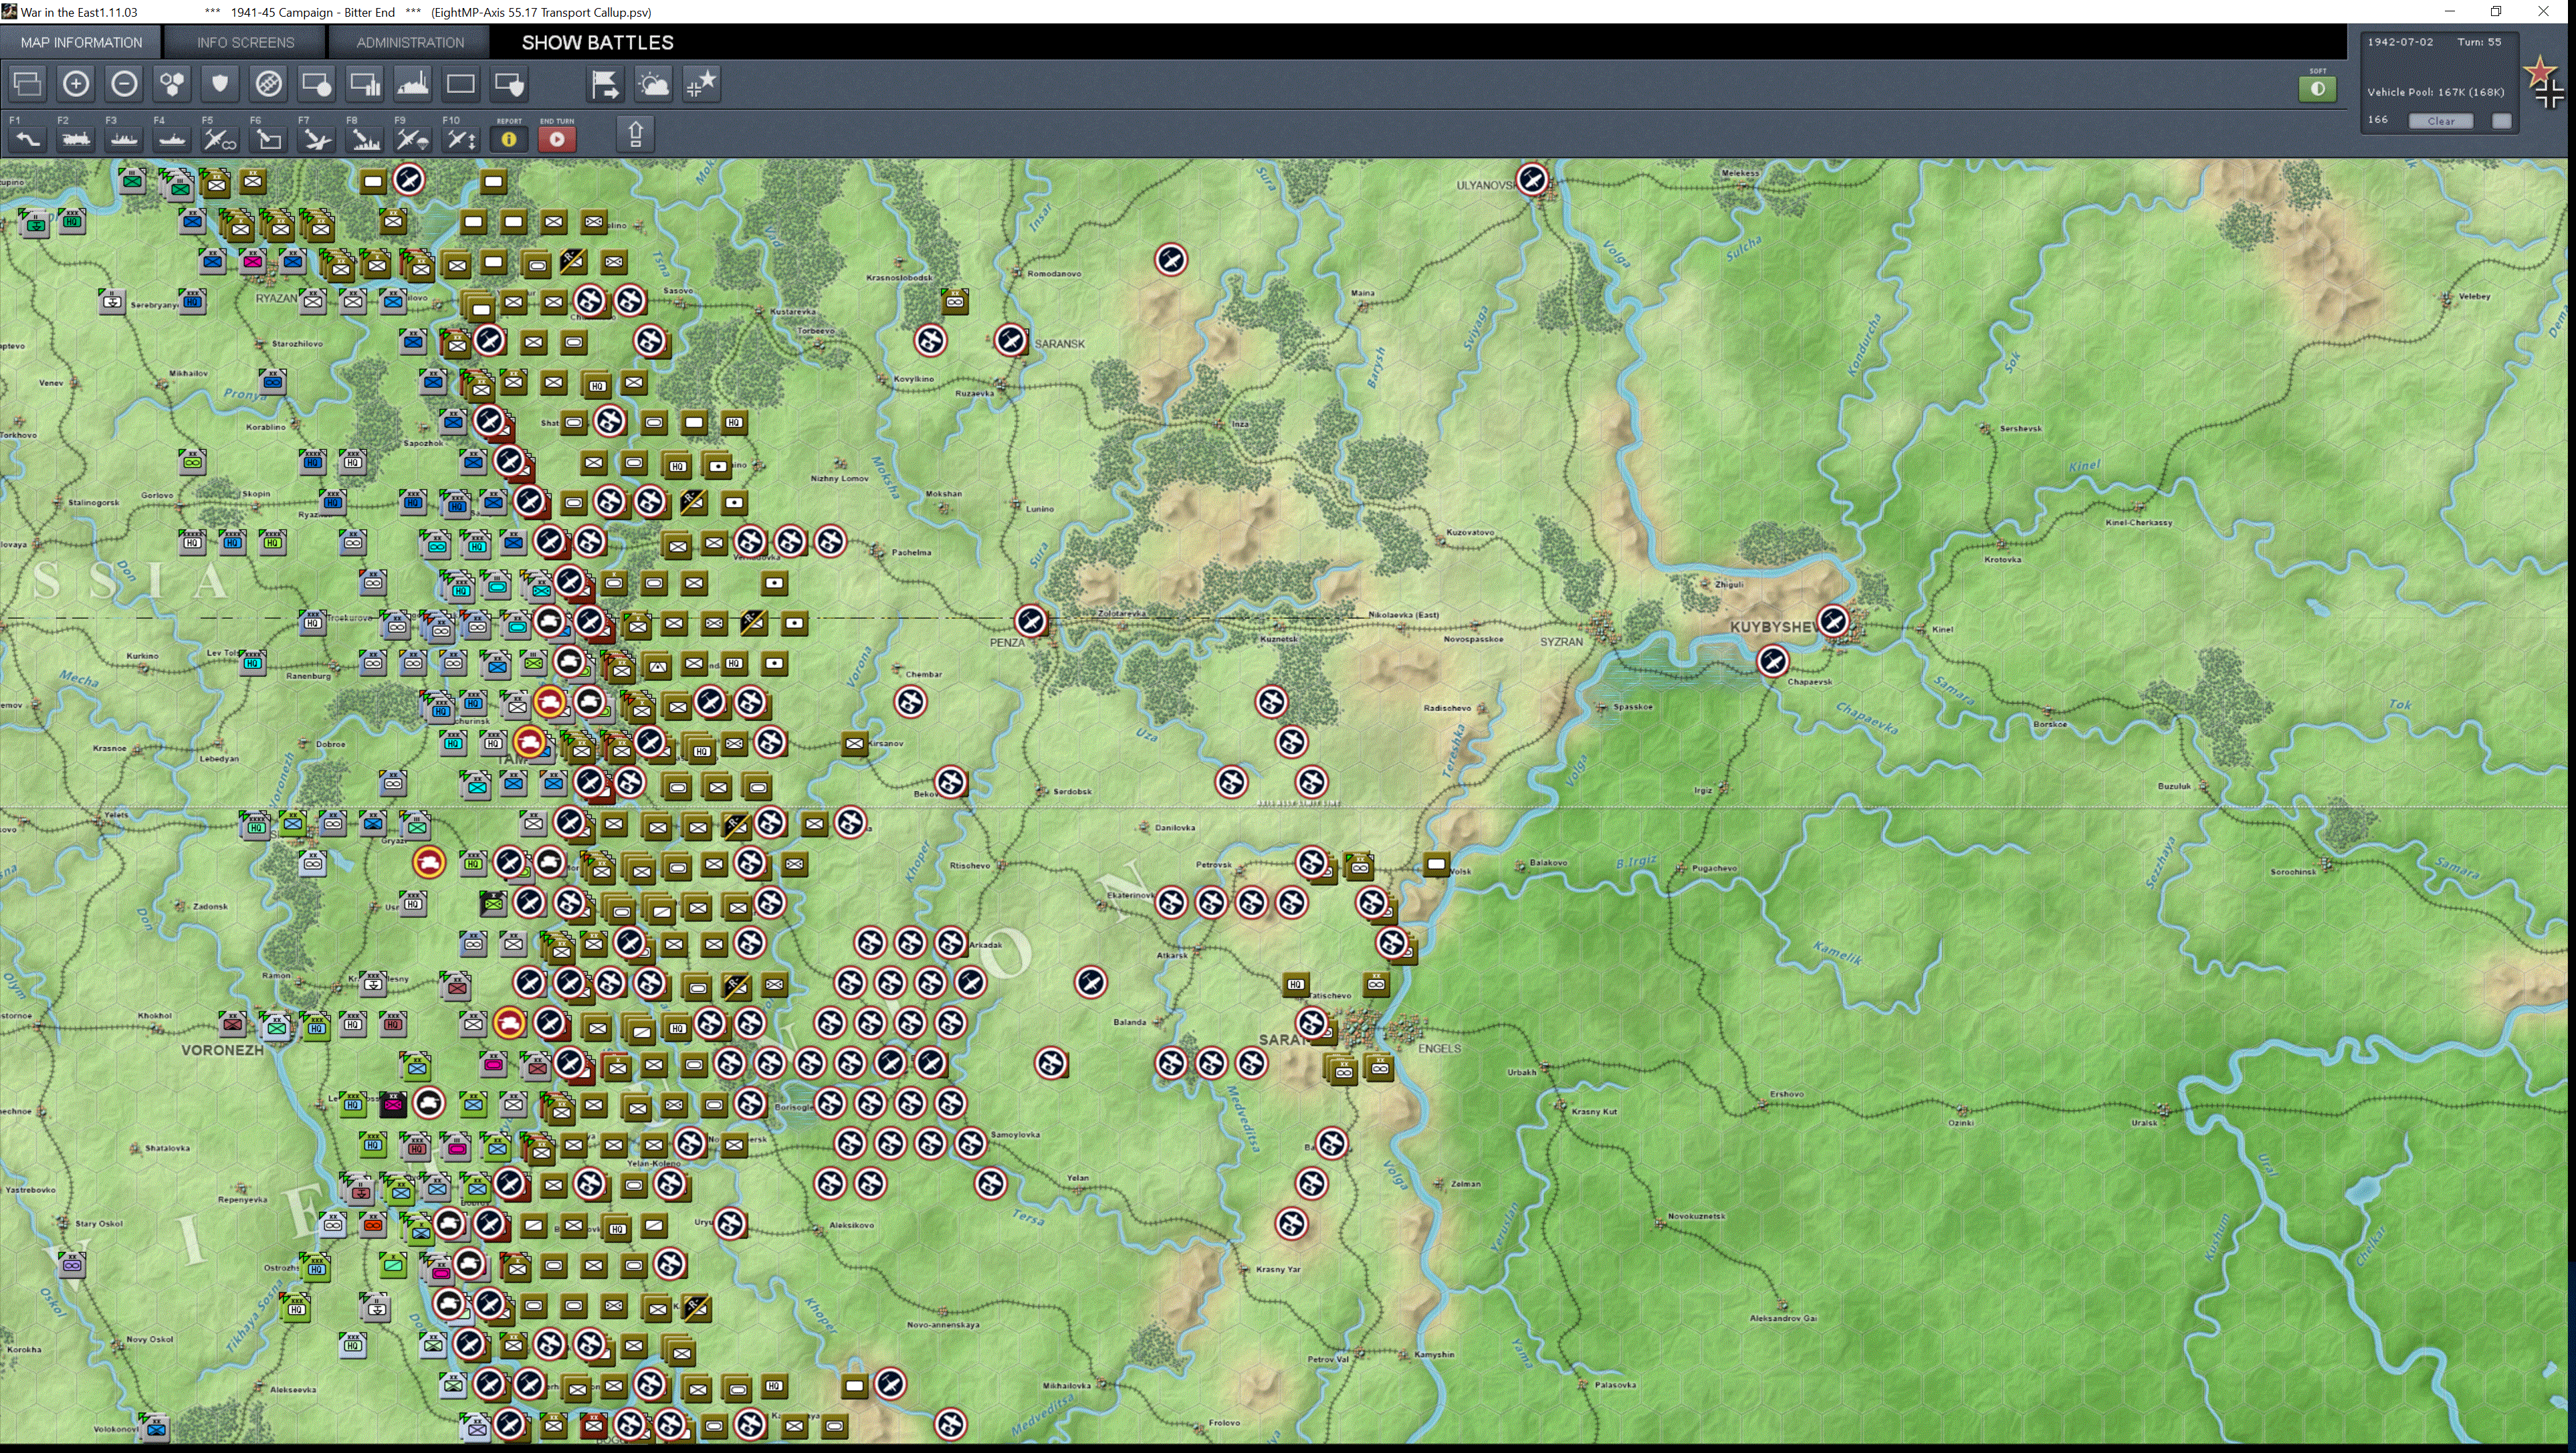The image size is (2576, 1453).
Task: Select F8 bomb city mode icon
Action: pyautogui.click(x=364, y=139)
